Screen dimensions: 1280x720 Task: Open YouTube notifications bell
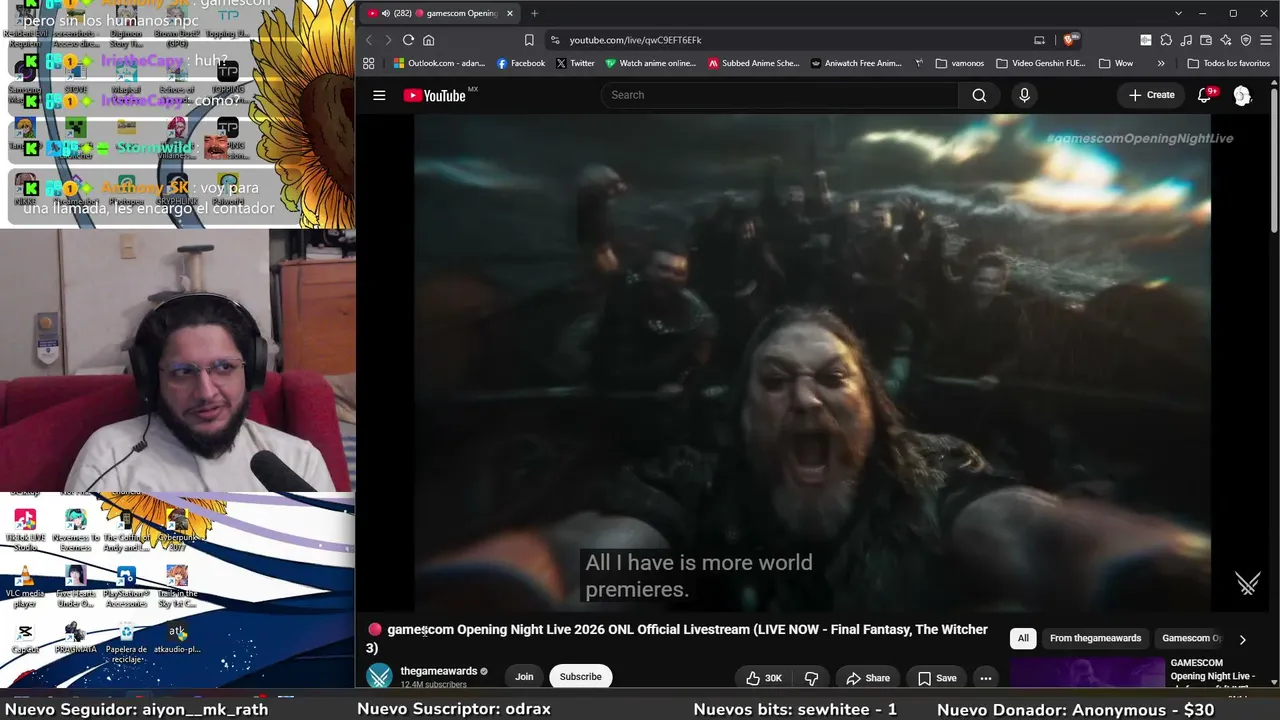pos(1204,95)
